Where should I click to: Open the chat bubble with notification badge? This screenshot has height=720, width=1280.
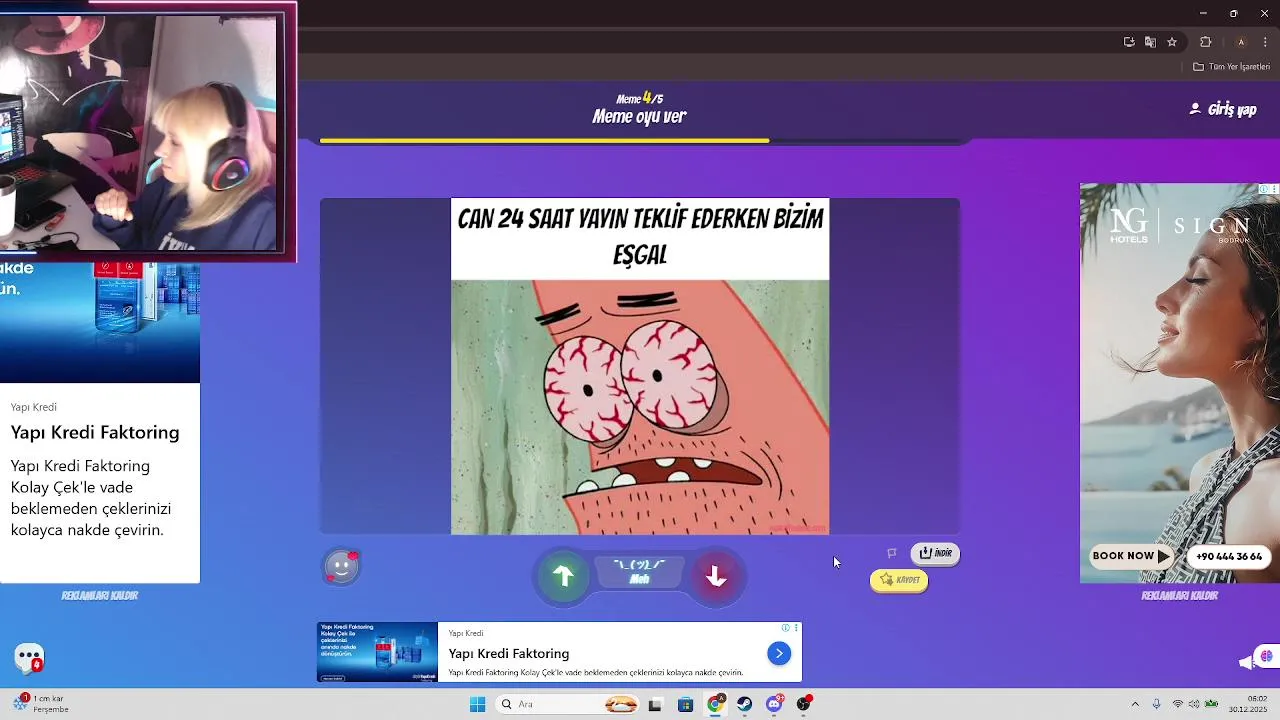[x=29, y=658]
